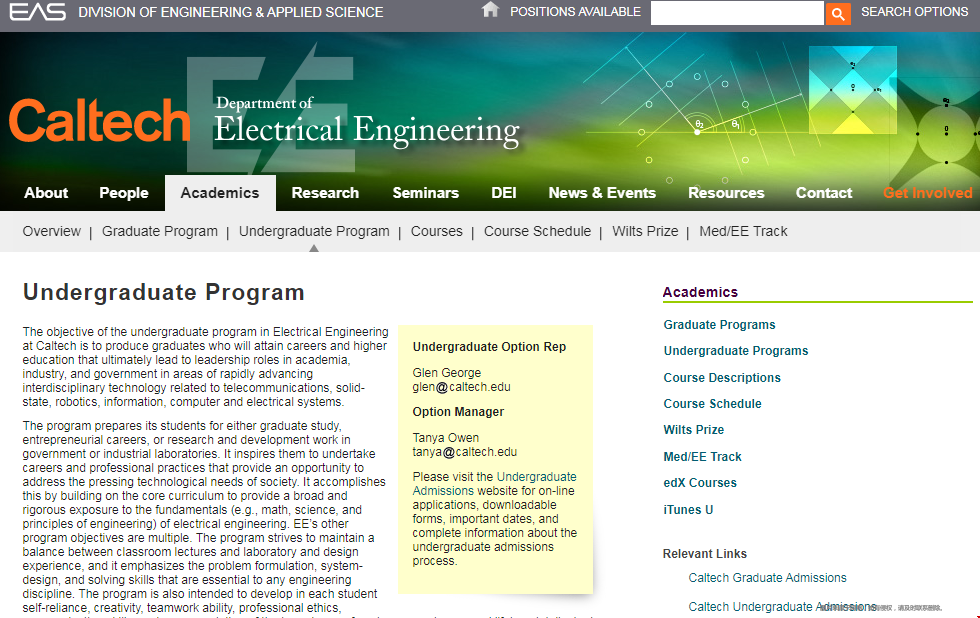Open Undergraduate Programs sidebar link
Image resolution: width=980 pixels, height=618 pixels.
[736, 351]
